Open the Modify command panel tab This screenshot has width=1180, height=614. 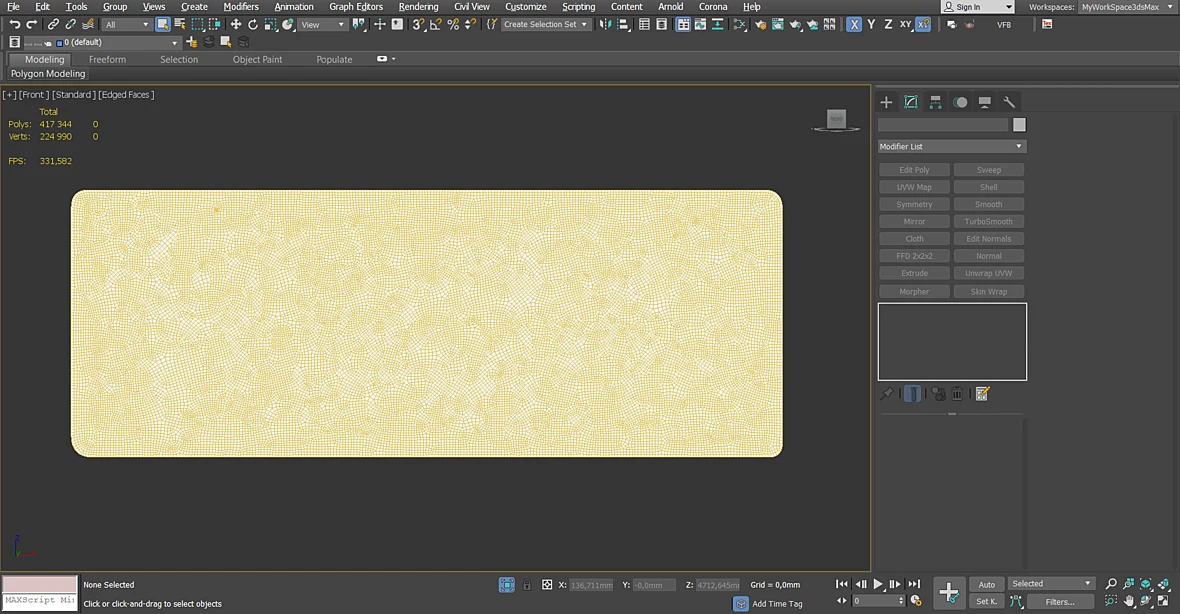tap(911, 102)
